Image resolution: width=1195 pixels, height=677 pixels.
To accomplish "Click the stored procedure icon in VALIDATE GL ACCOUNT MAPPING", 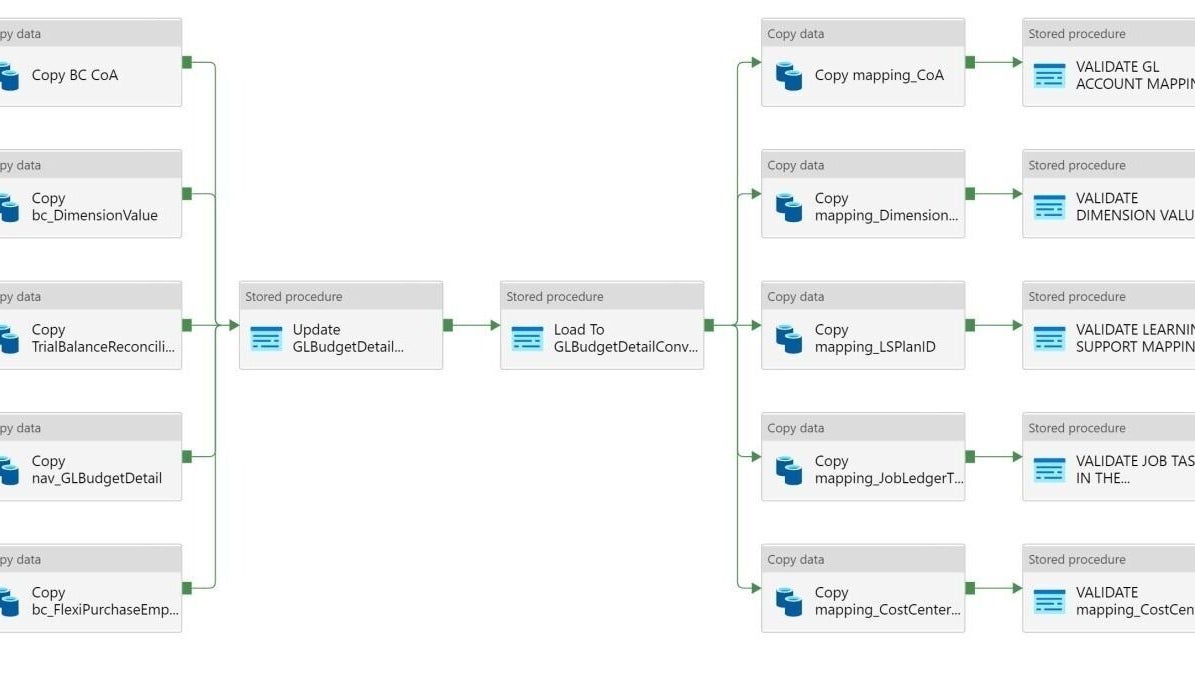I will click(x=1049, y=75).
